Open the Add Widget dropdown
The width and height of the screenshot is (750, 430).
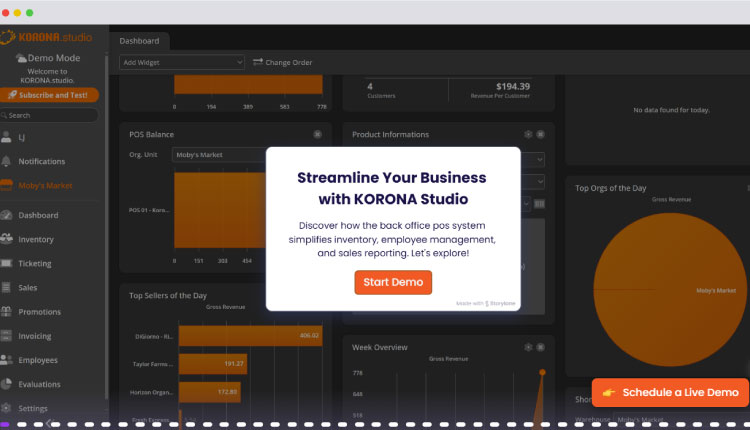[182, 62]
